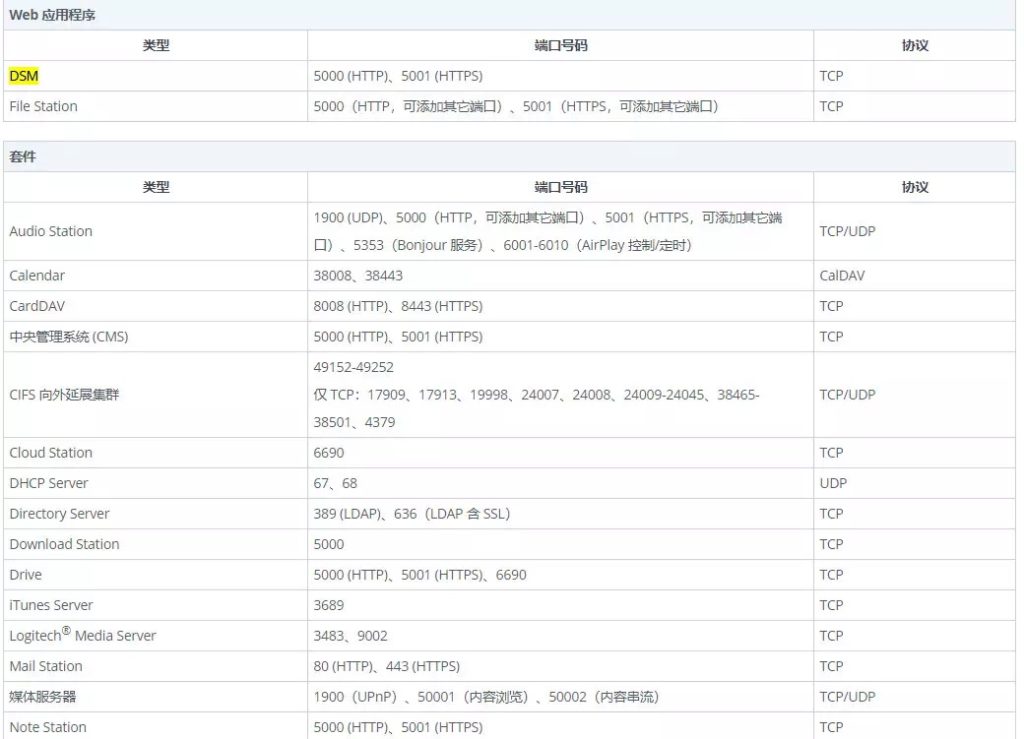Click the Web 应用程序 section header

pyautogui.click(x=52, y=15)
